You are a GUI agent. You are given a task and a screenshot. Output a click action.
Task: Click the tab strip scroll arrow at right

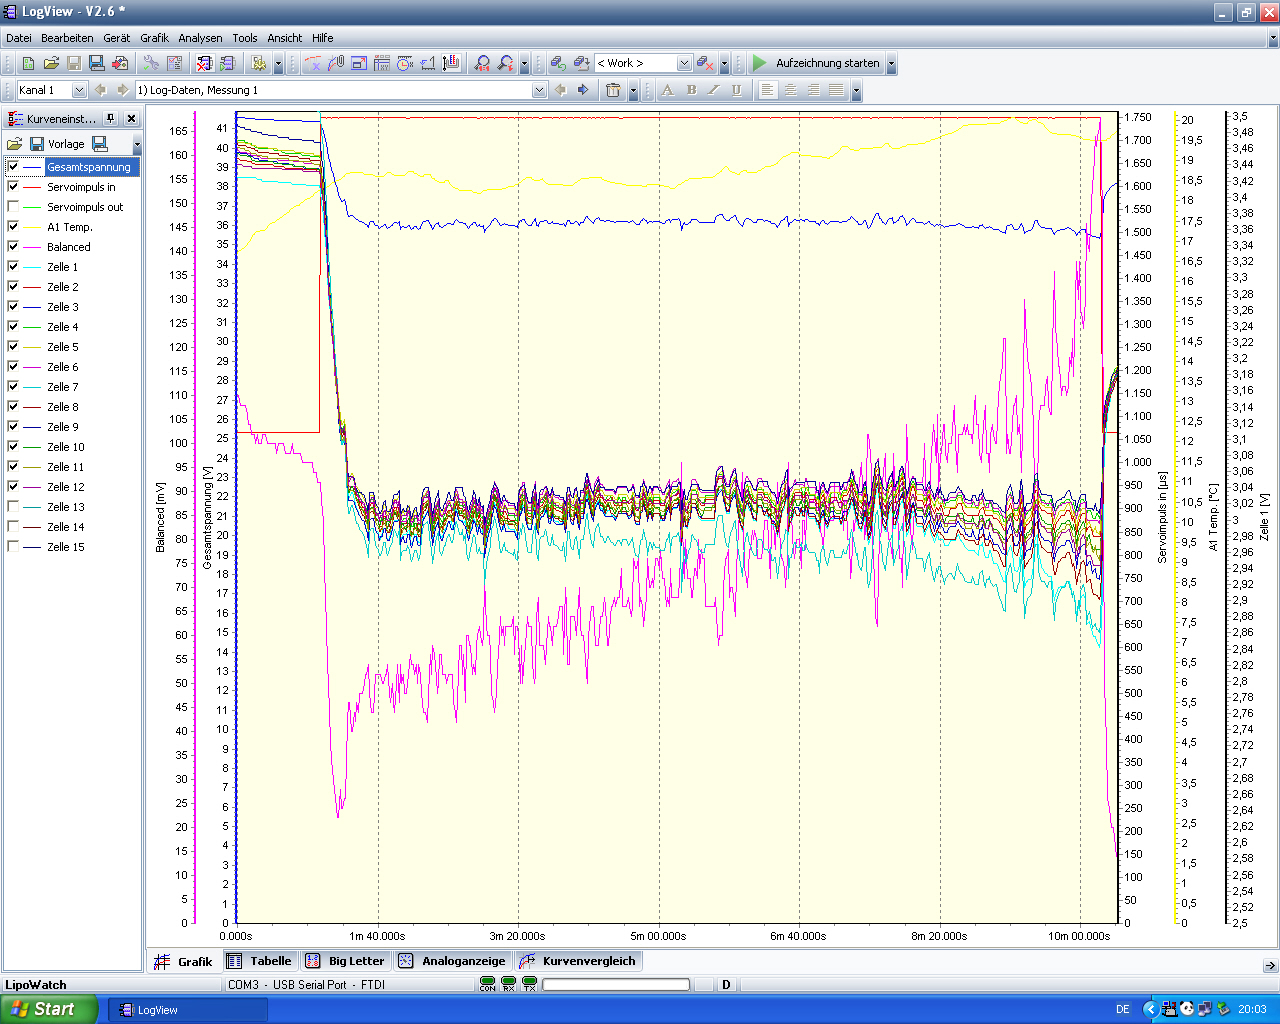click(1270, 966)
